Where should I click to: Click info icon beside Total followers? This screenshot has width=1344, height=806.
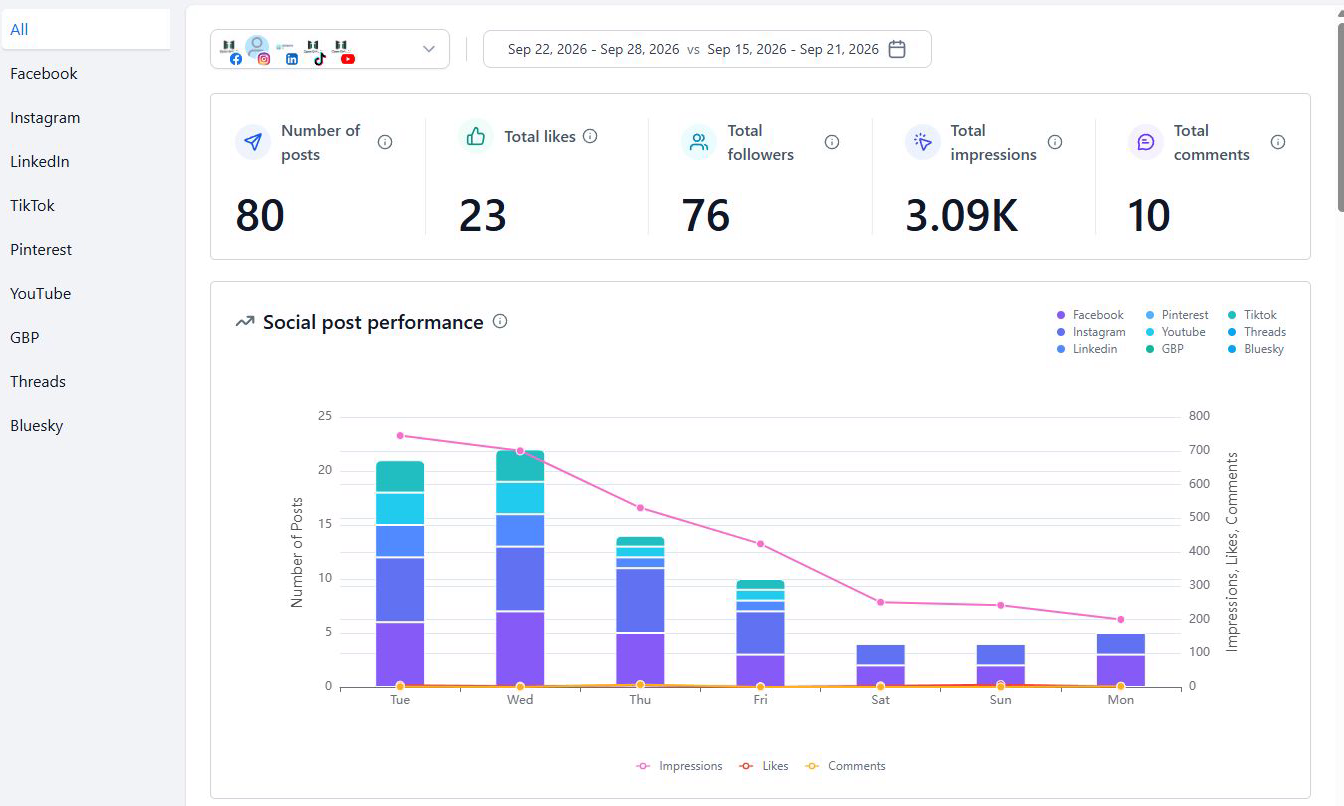832,142
